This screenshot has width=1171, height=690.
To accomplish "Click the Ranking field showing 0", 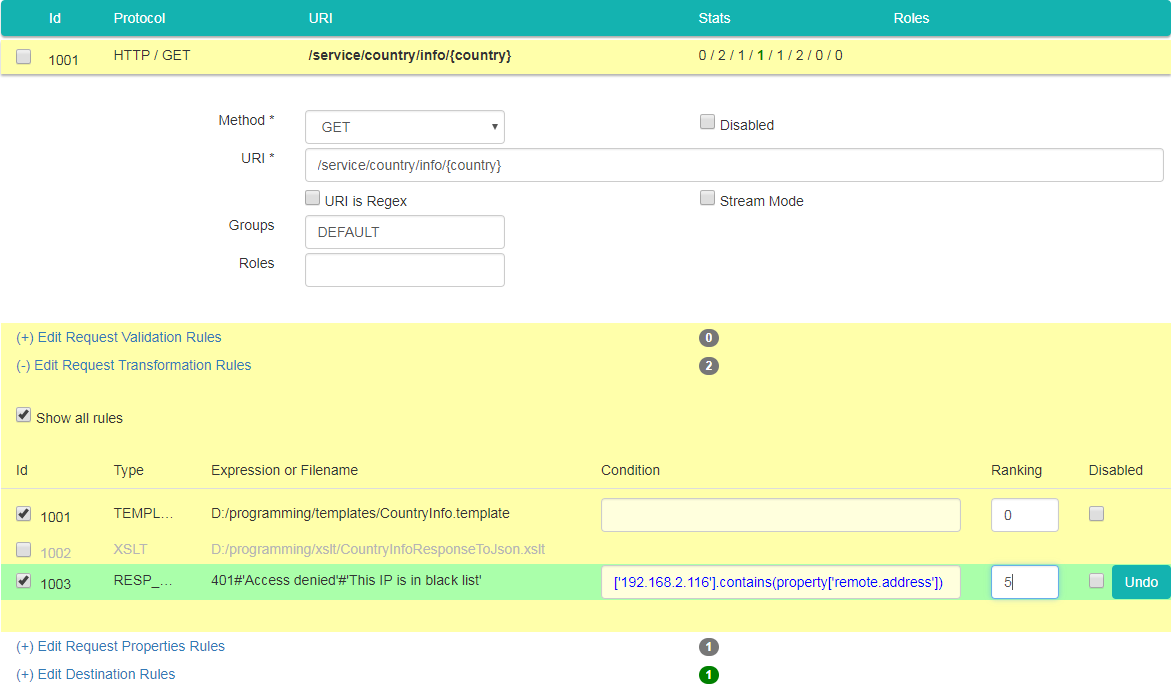I will click(1024, 515).
